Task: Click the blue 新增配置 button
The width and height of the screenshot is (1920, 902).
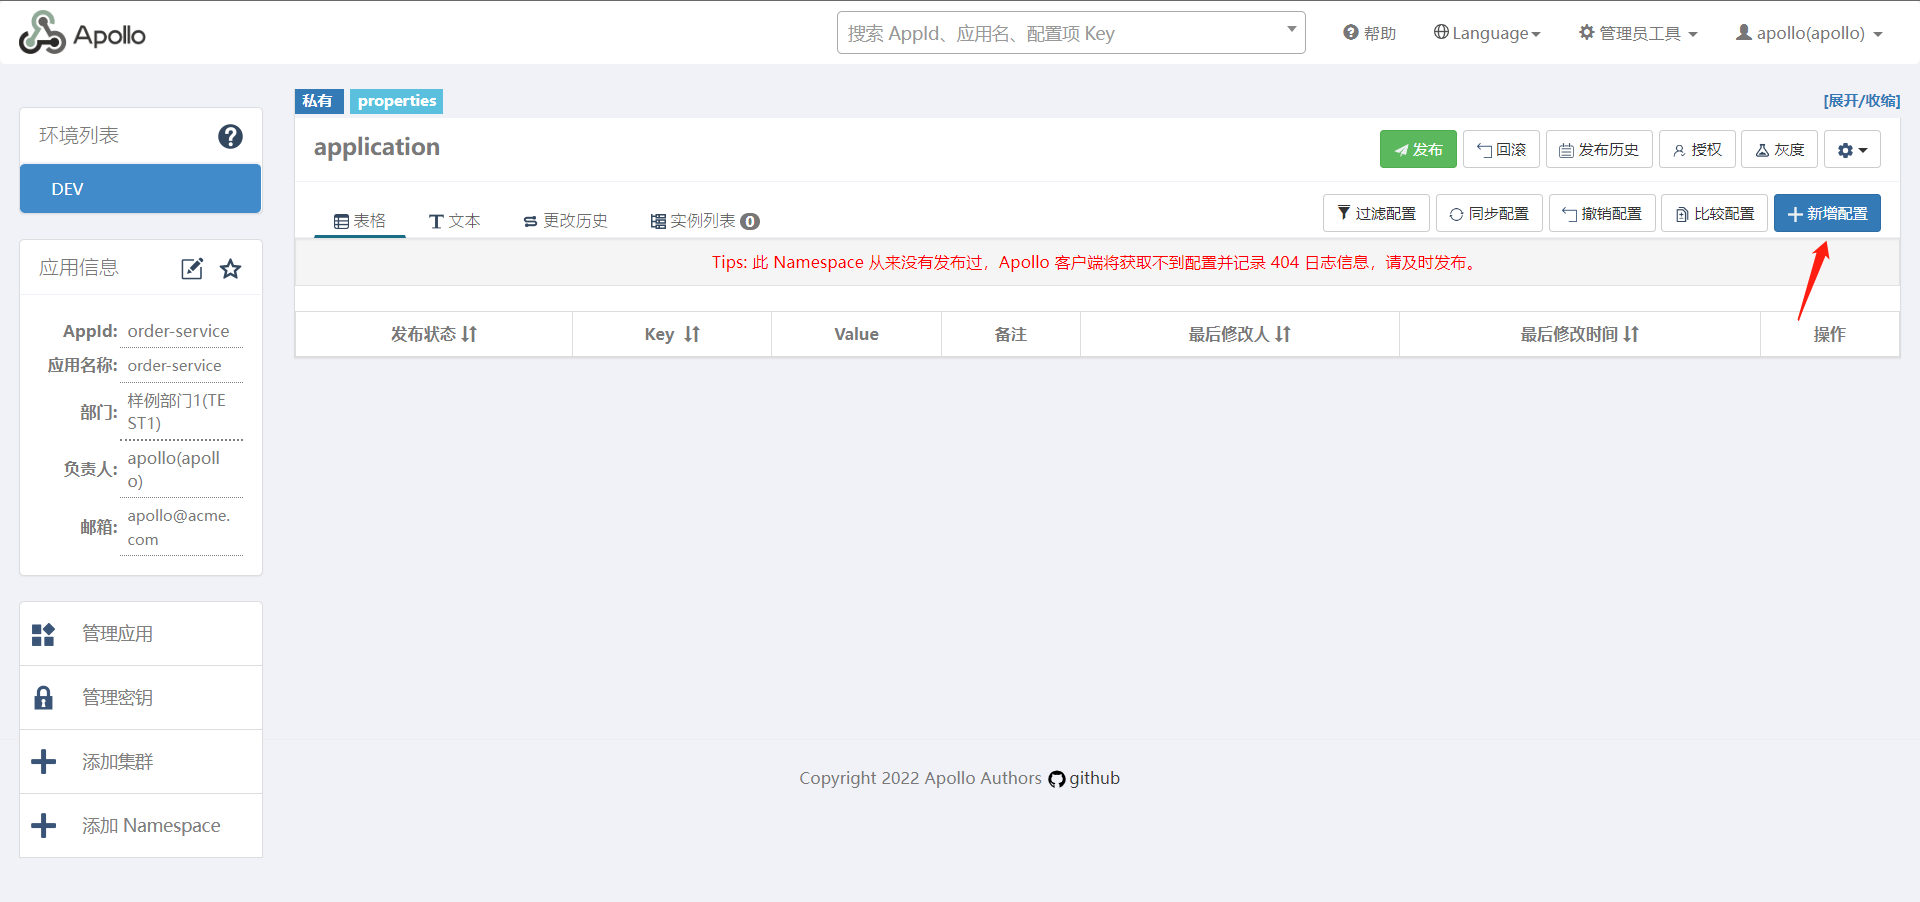Action: coord(1827,214)
